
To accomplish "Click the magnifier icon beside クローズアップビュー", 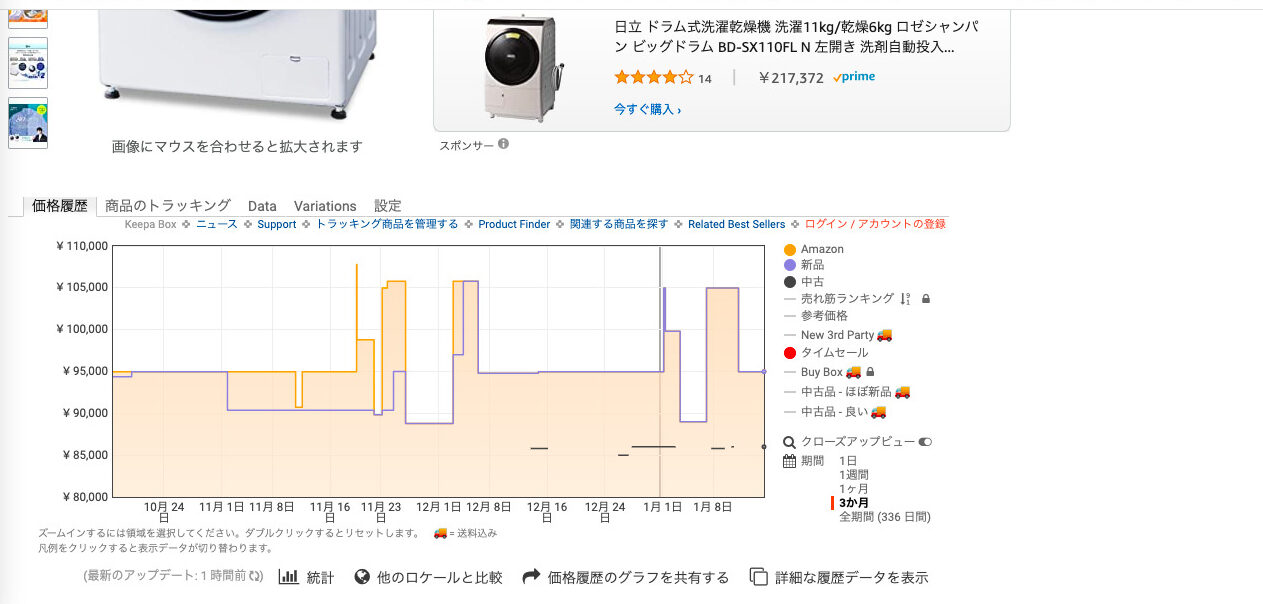I will (x=789, y=442).
